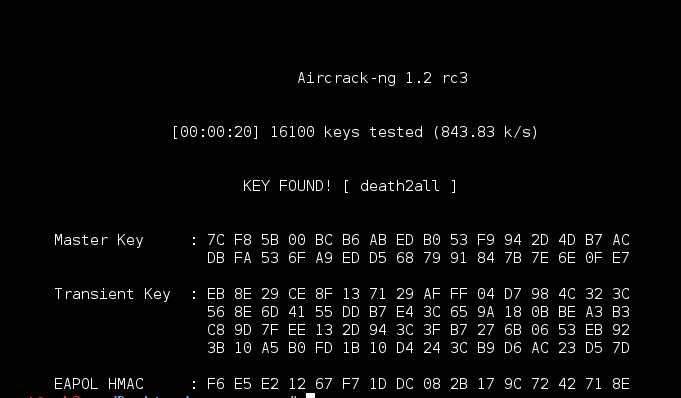Click the terminal cursor block at the prompt
681x398 pixels.
tap(311, 395)
